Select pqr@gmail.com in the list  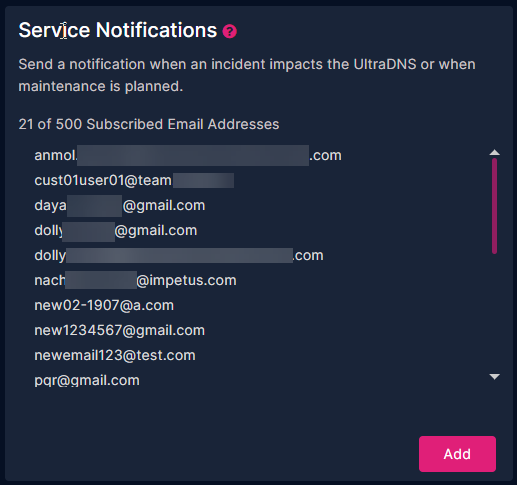point(87,380)
